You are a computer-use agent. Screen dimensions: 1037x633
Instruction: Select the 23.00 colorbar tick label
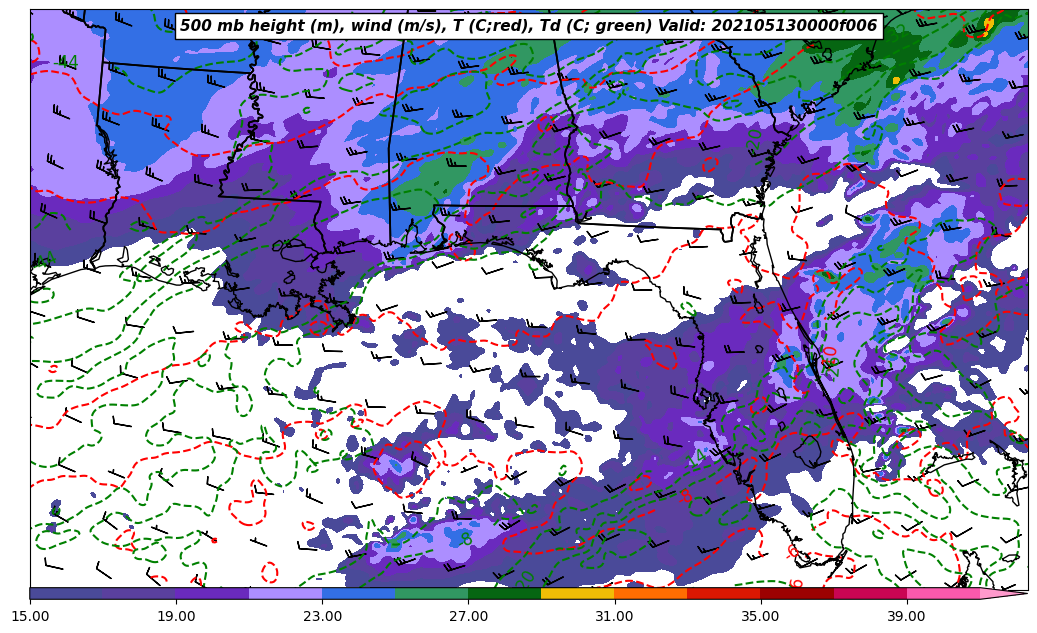coord(322,617)
